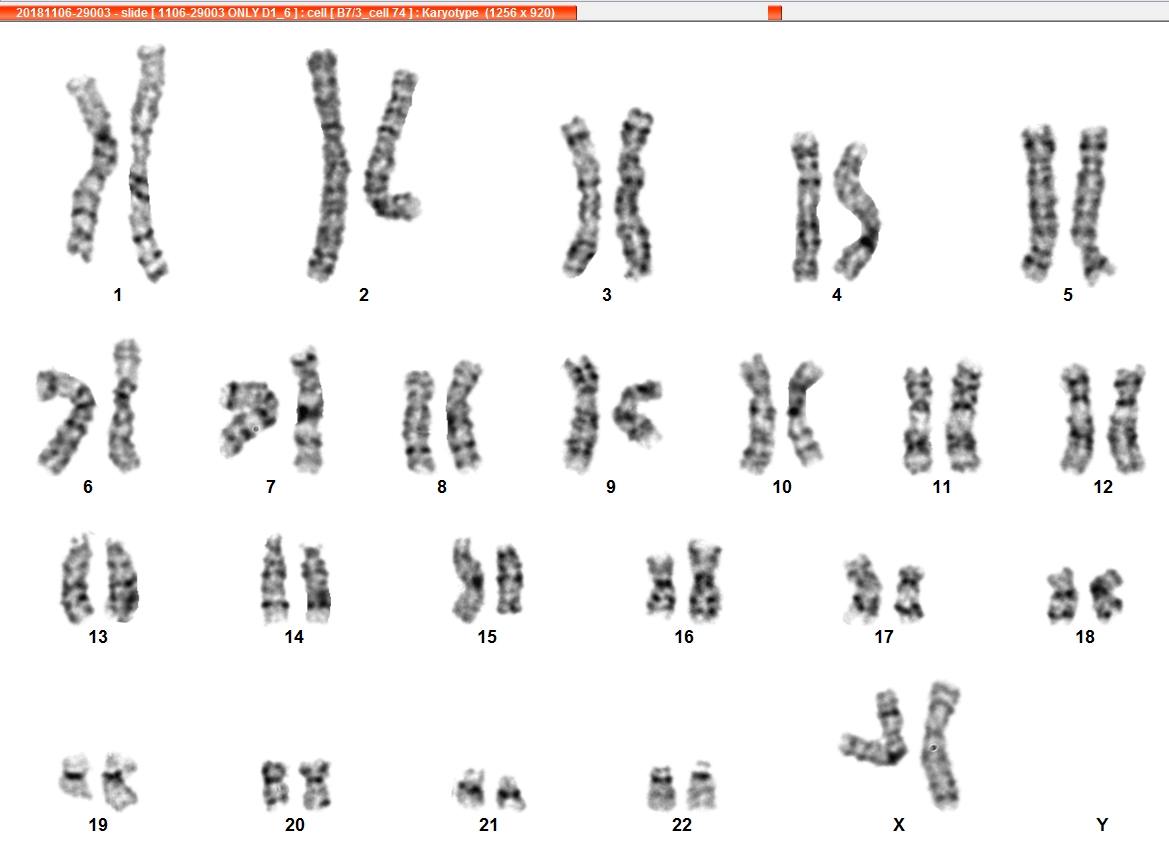Select the curved right chromosome of pair 2
Viewport: 1169px width, 864px height.
pos(391,145)
